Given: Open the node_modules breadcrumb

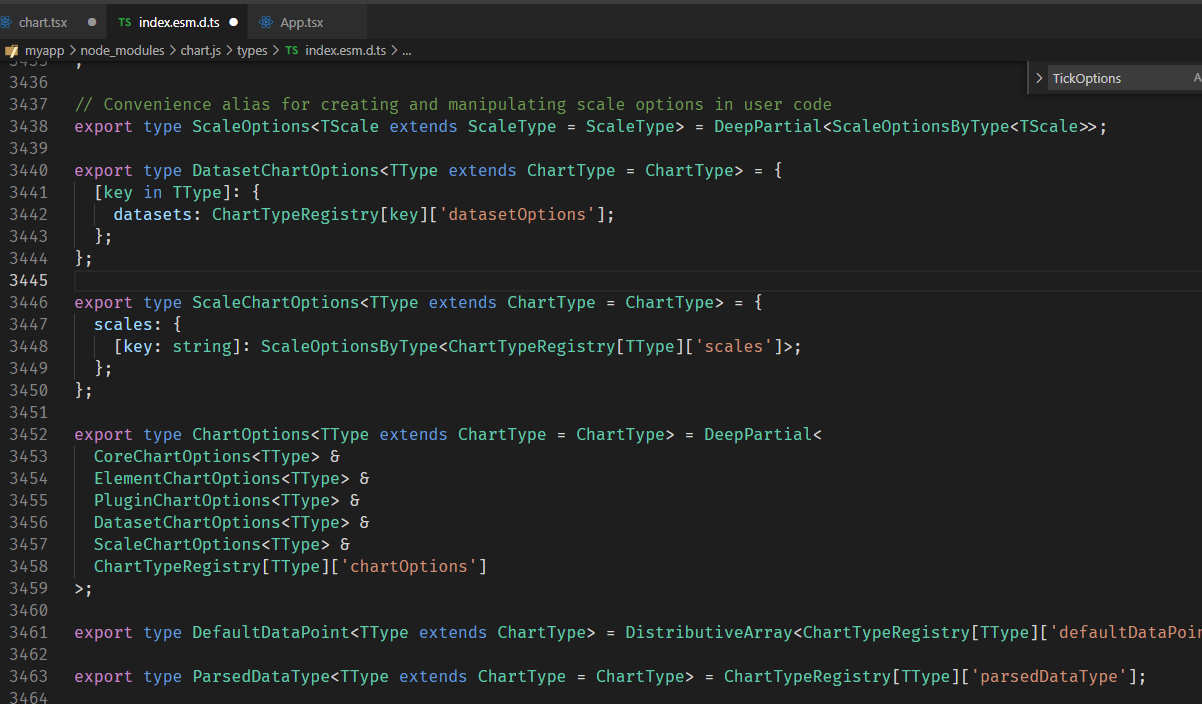Looking at the screenshot, I should (x=122, y=50).
